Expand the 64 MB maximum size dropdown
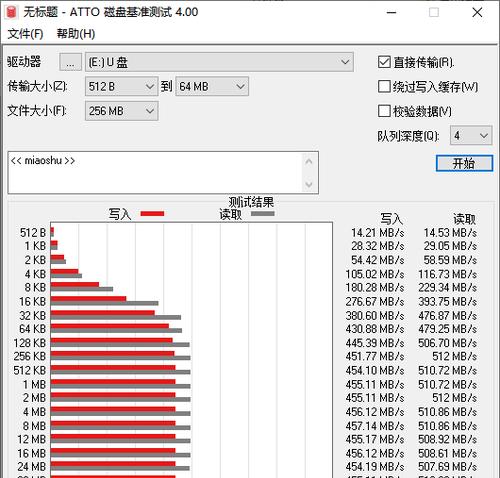This screenshot has height=478, width=500. coord(212,87)
